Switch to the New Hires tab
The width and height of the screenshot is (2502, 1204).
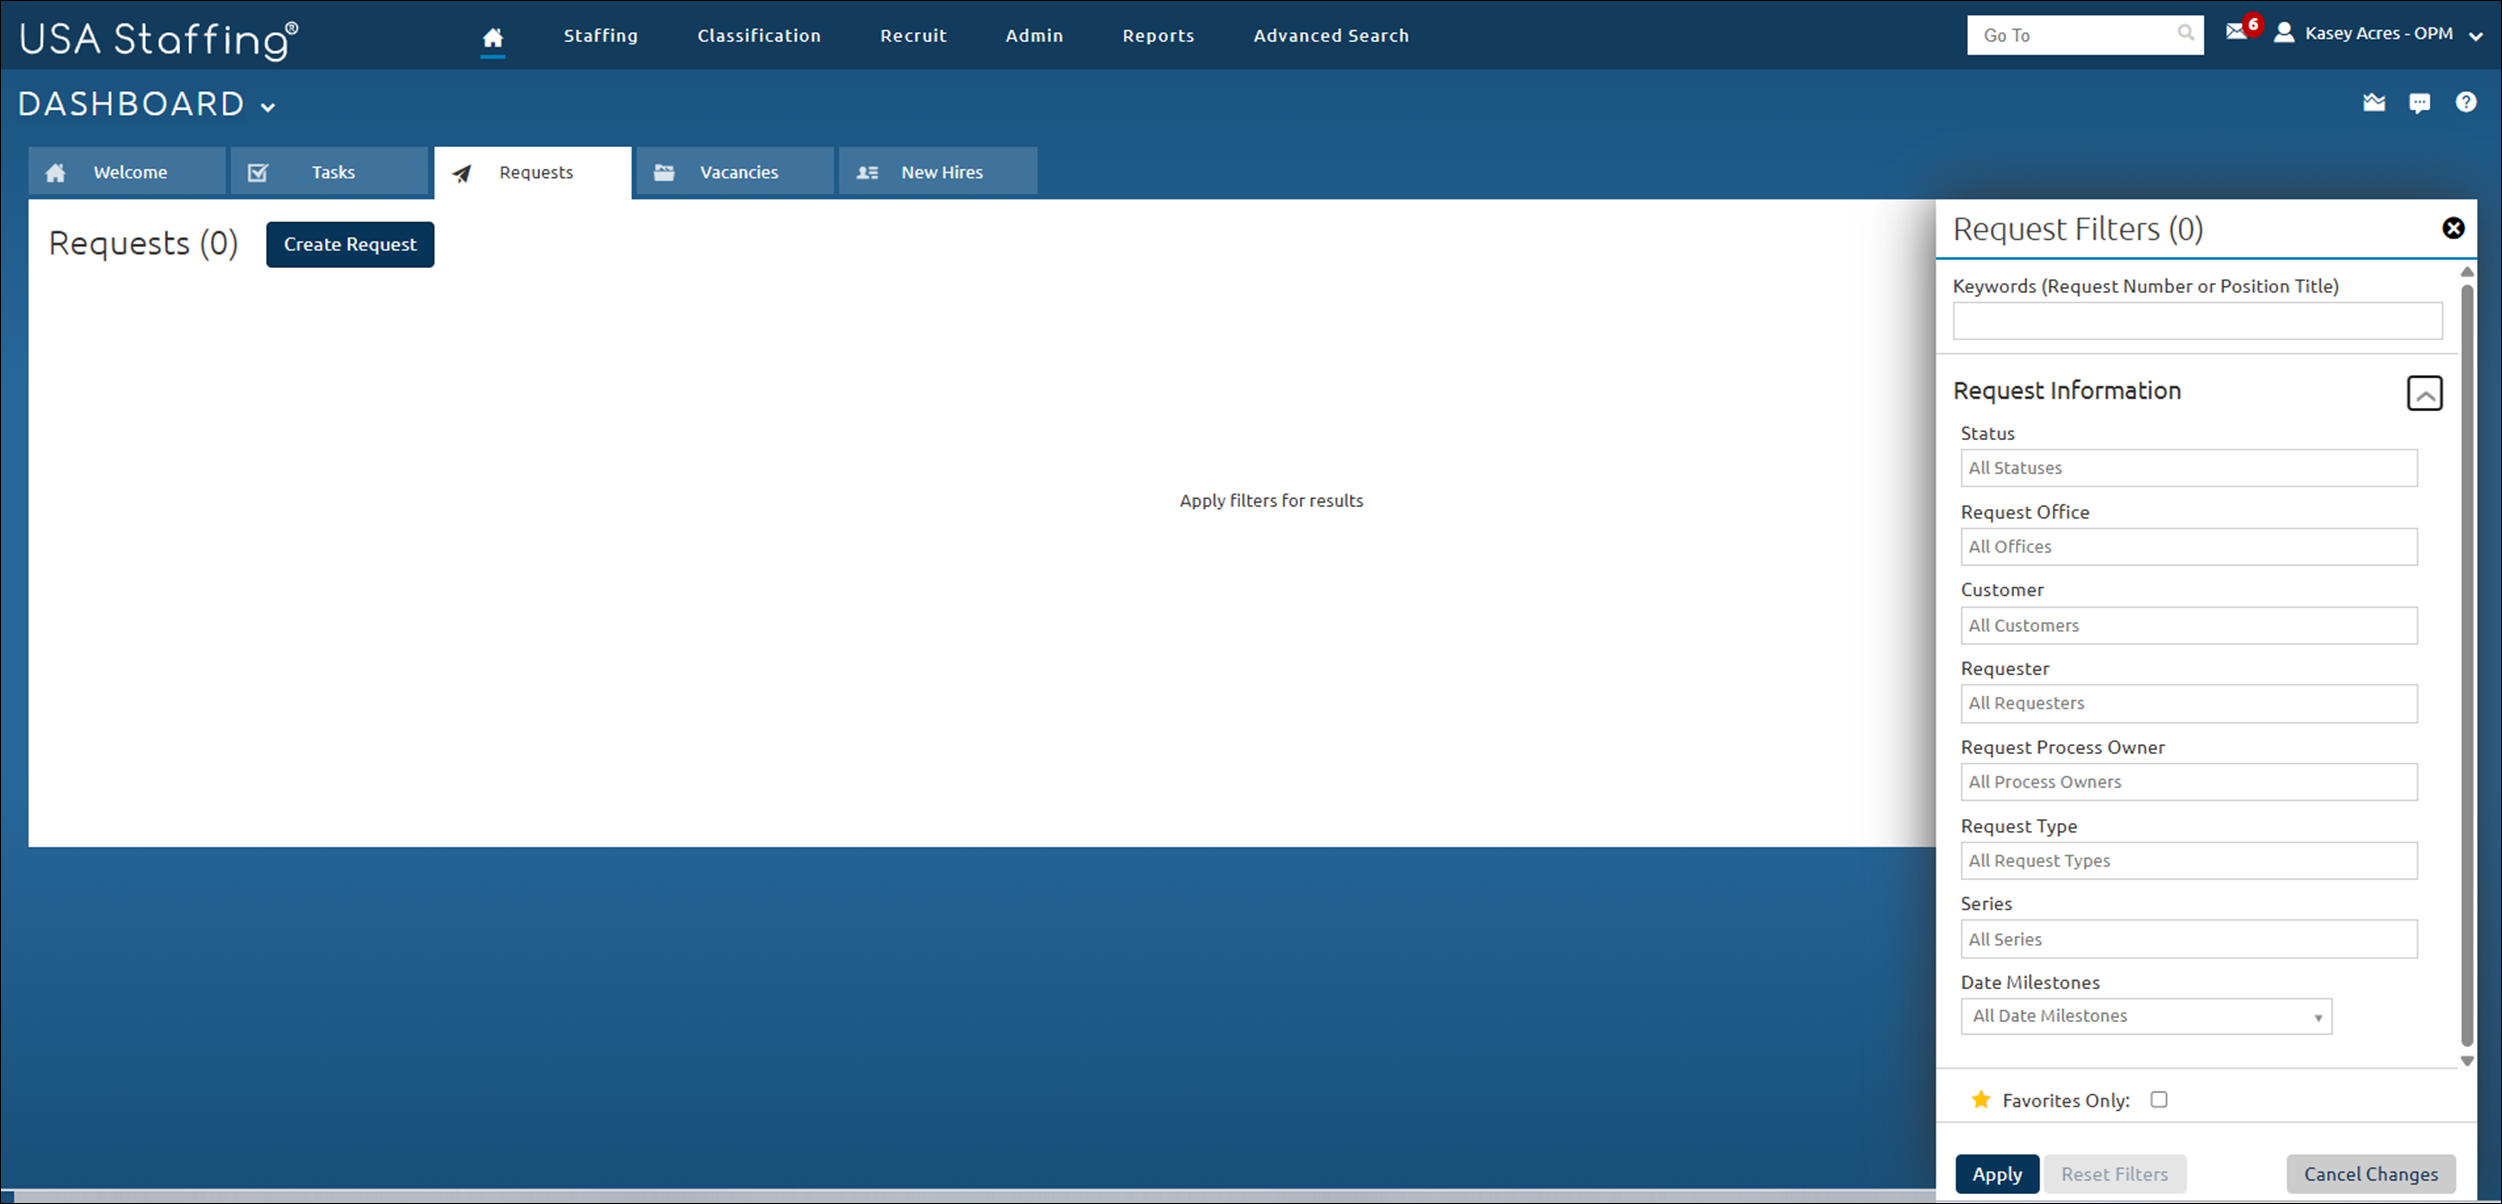tap(938, 171)
